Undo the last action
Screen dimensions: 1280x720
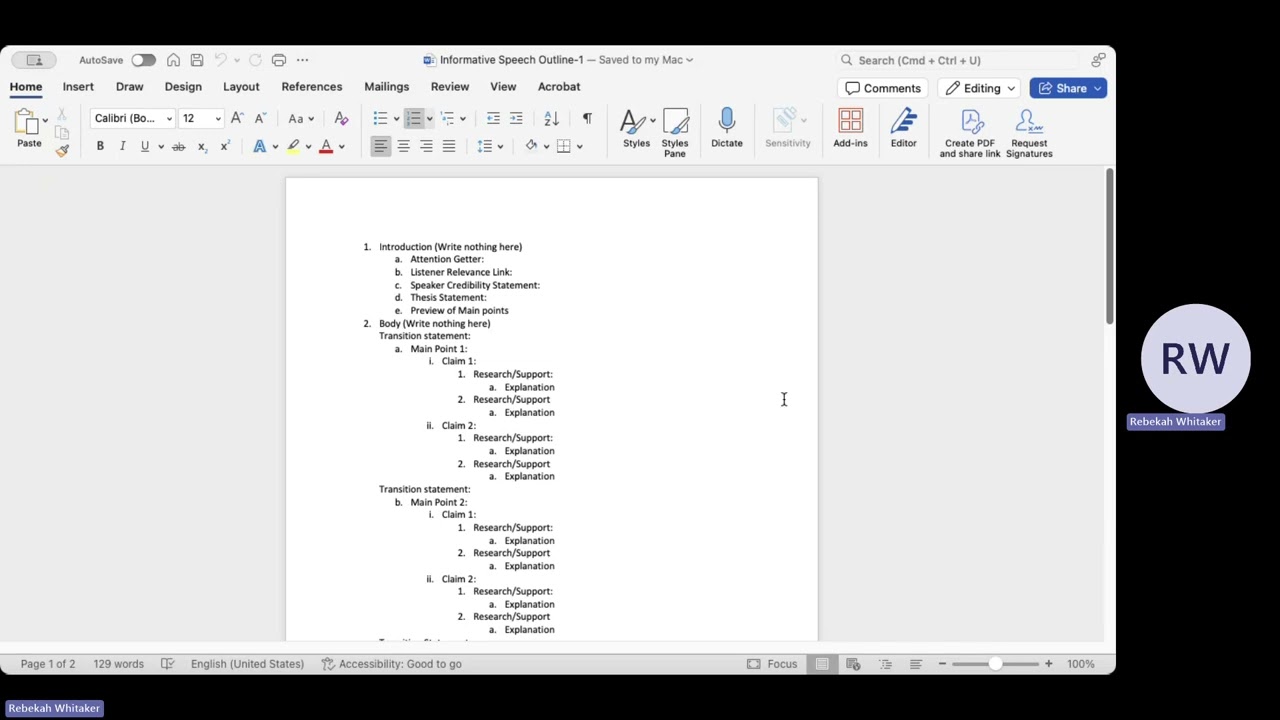click(x=221, y=60)
